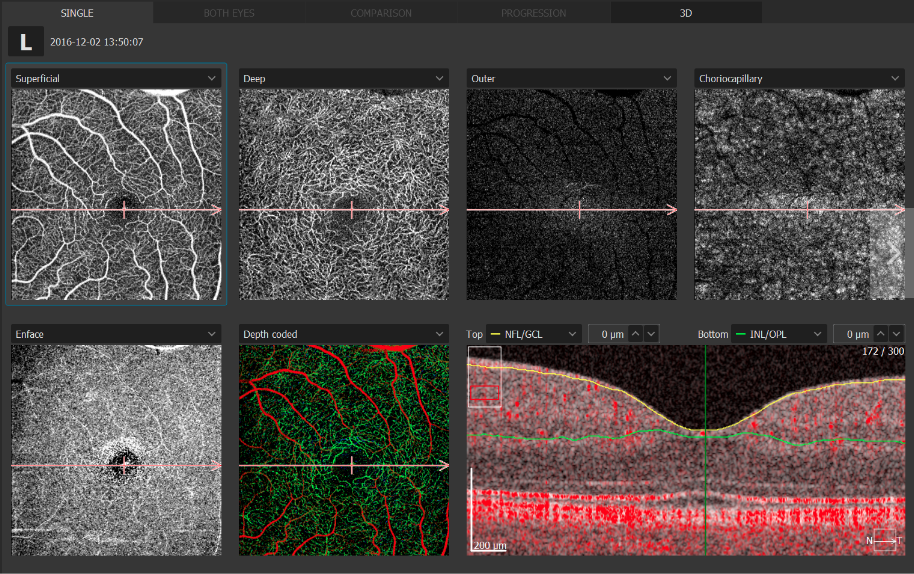Viewport: 914px width, 574px height.
Task: Click the Depth coded angiography image
Action: pos(343,450)
